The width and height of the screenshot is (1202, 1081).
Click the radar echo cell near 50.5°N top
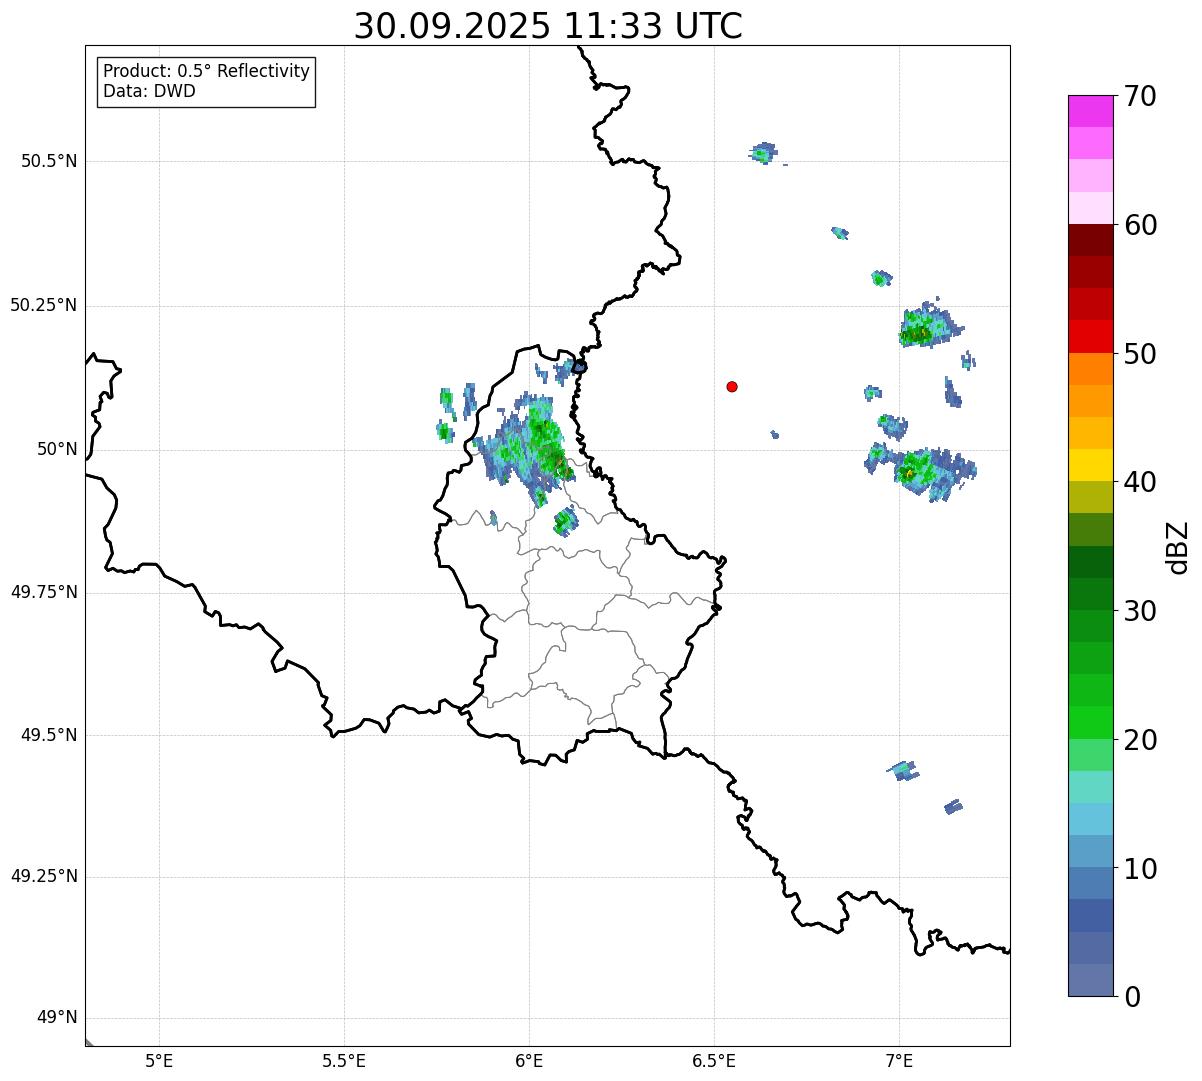[x=763, y=153]
